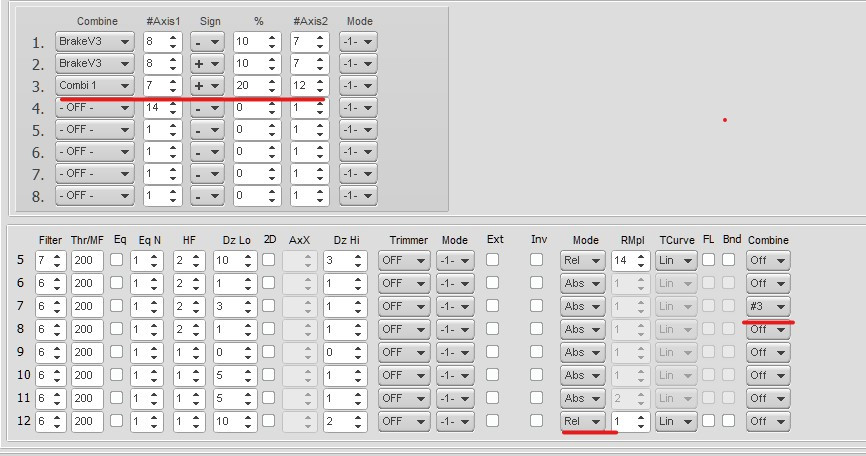Toggle the Ext checkbox for axis 7
The width and height of the screenshot is (866, 456).
pos(493,306)
